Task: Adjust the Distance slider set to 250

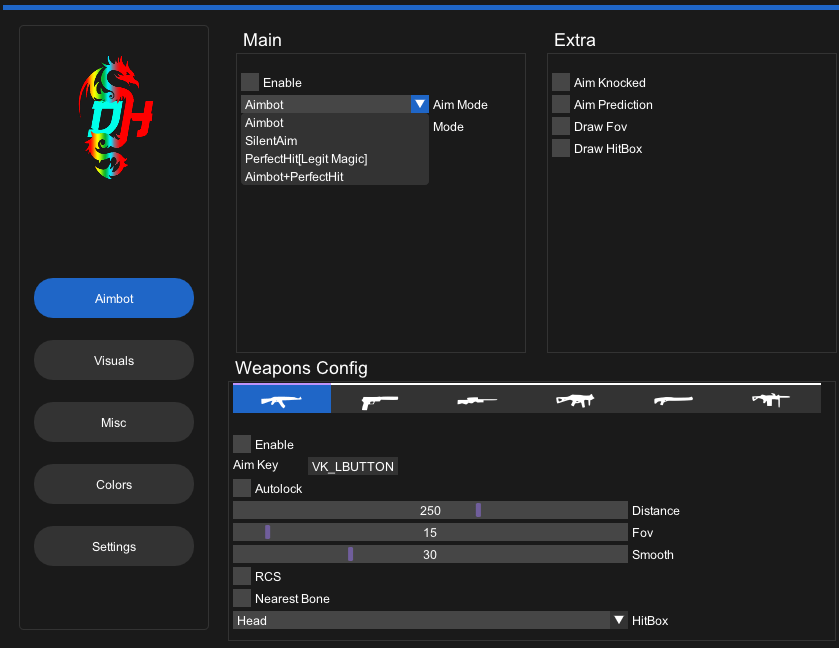Action: pos(430,510)
